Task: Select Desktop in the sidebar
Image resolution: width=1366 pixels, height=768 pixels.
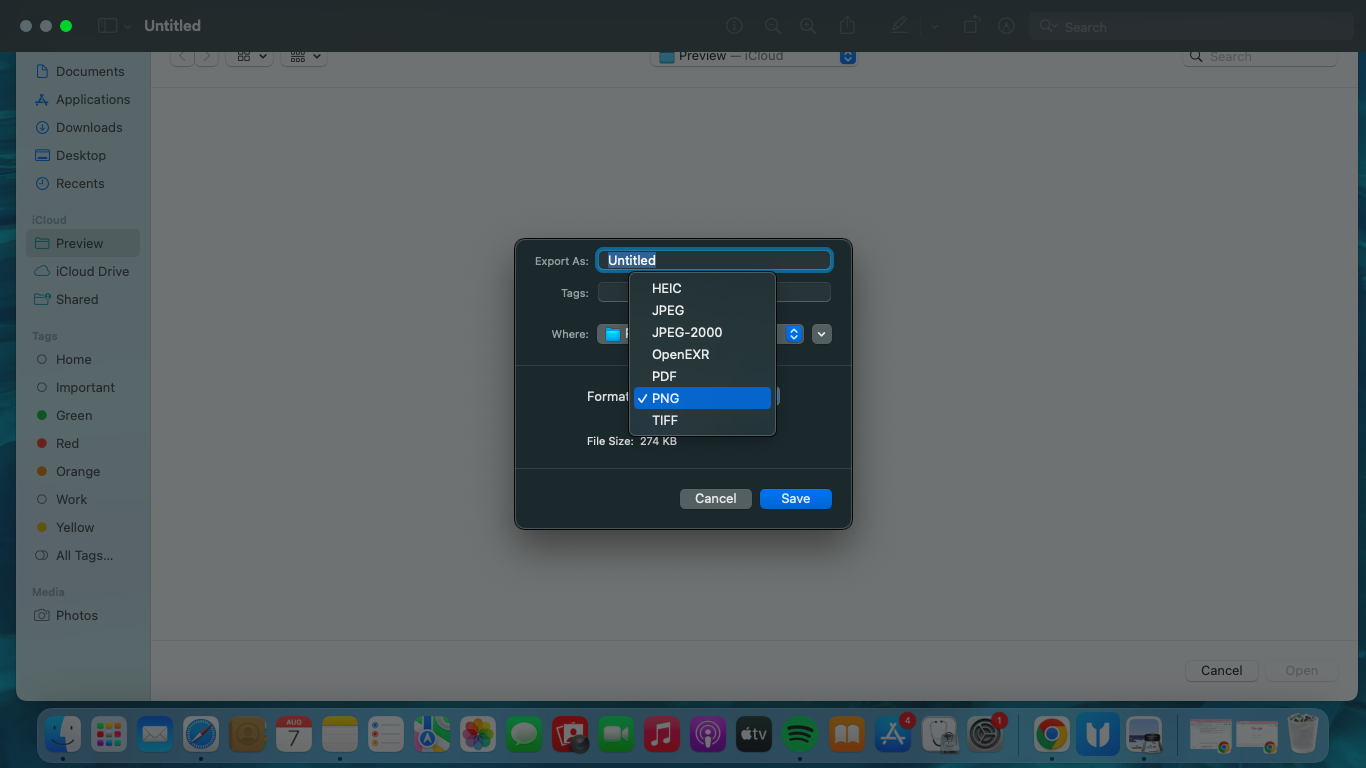Action: pyautogui.click(x=82, y=156)
